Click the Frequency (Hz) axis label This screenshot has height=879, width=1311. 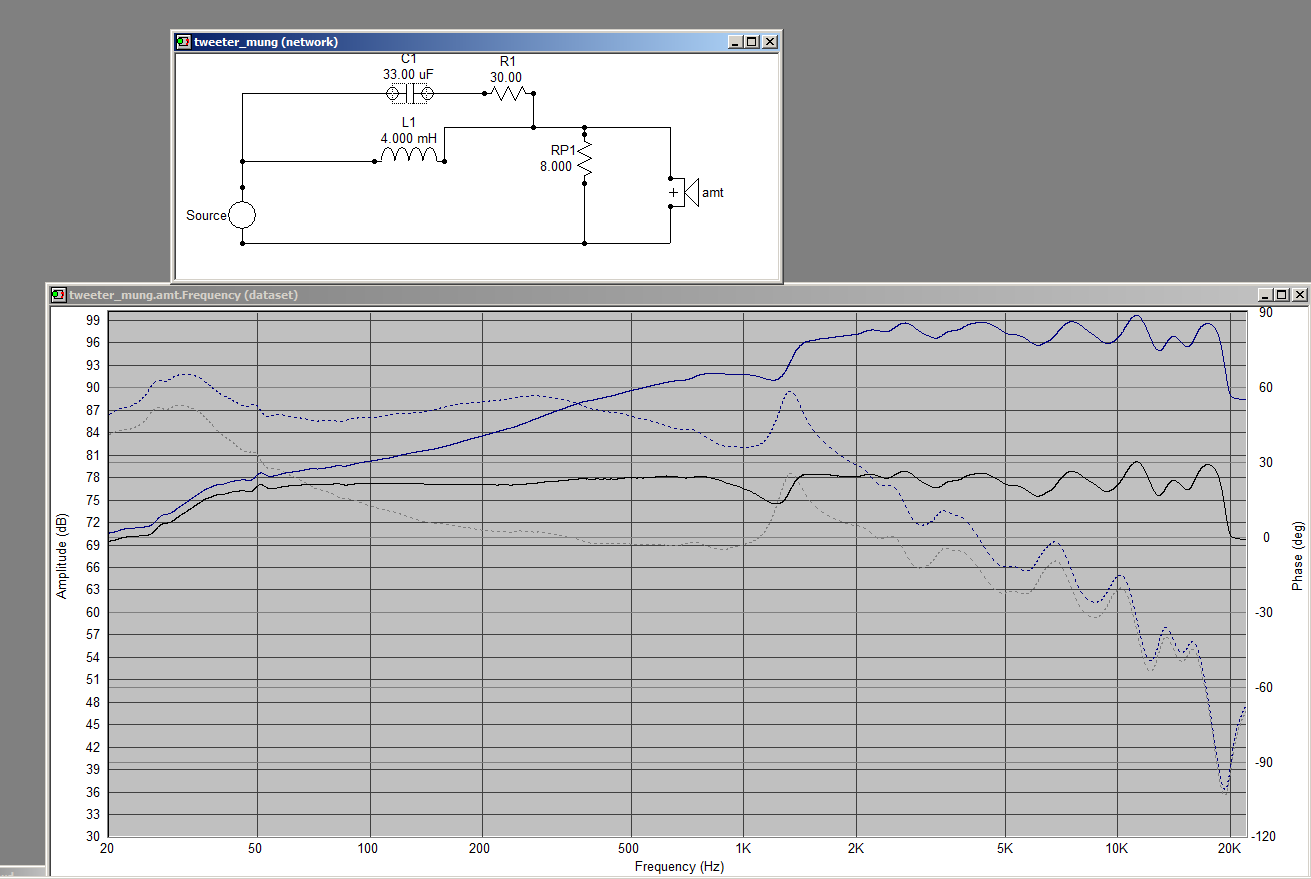(679, 866)
